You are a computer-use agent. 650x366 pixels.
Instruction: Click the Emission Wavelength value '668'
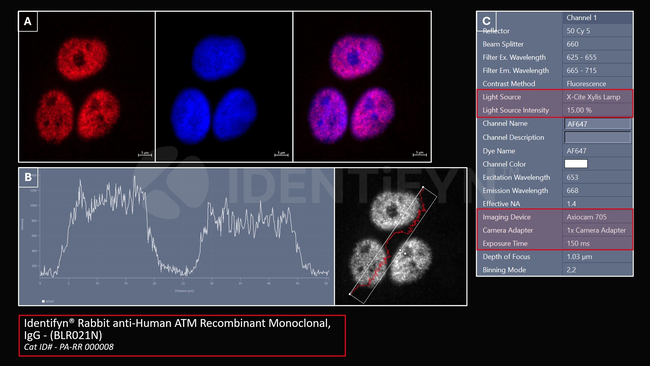click(572, 191)
